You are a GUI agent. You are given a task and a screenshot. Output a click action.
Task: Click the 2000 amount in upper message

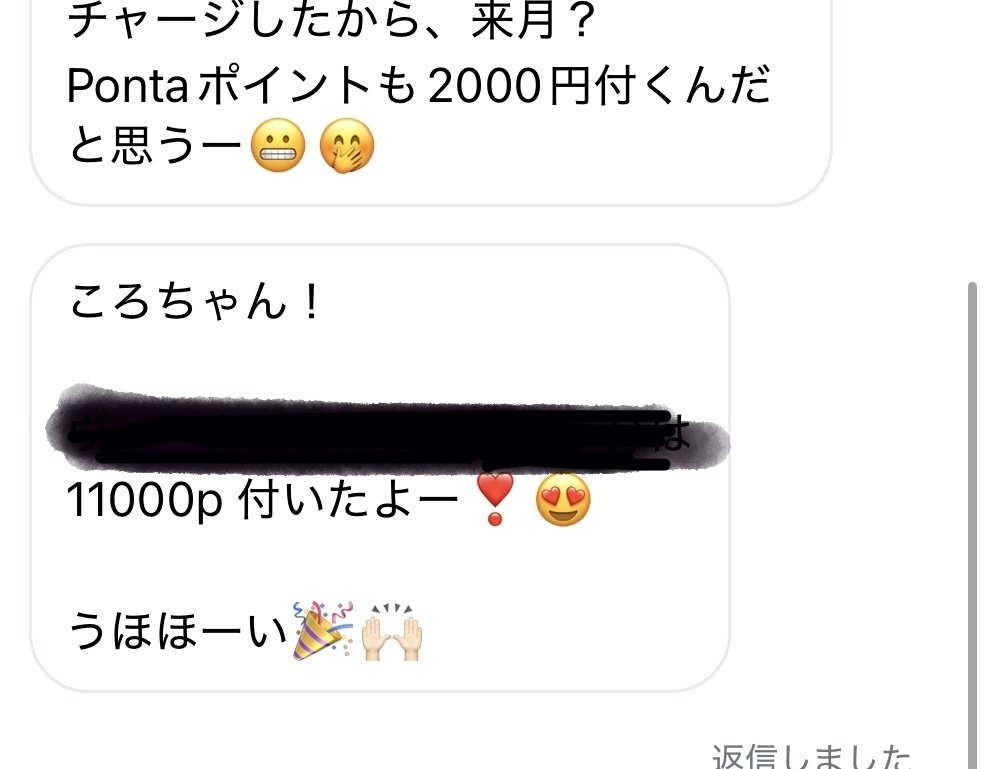484,87
